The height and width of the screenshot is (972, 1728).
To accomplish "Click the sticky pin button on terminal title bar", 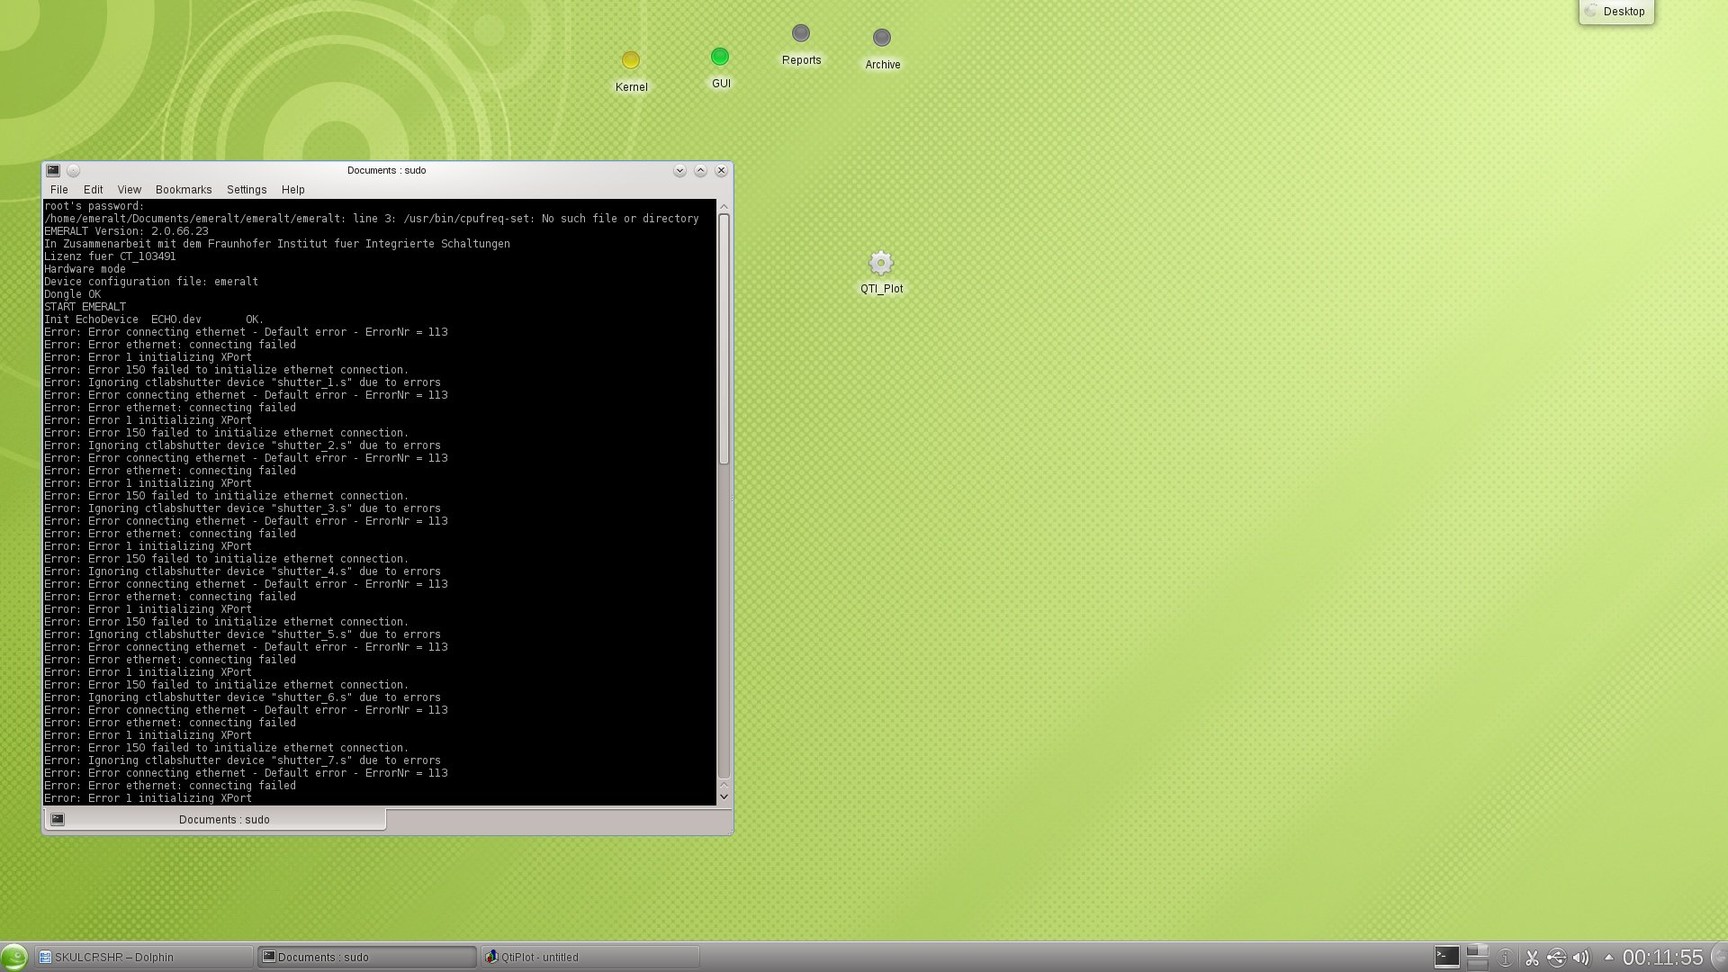I will pyautogui.click(x=73, y=171).
